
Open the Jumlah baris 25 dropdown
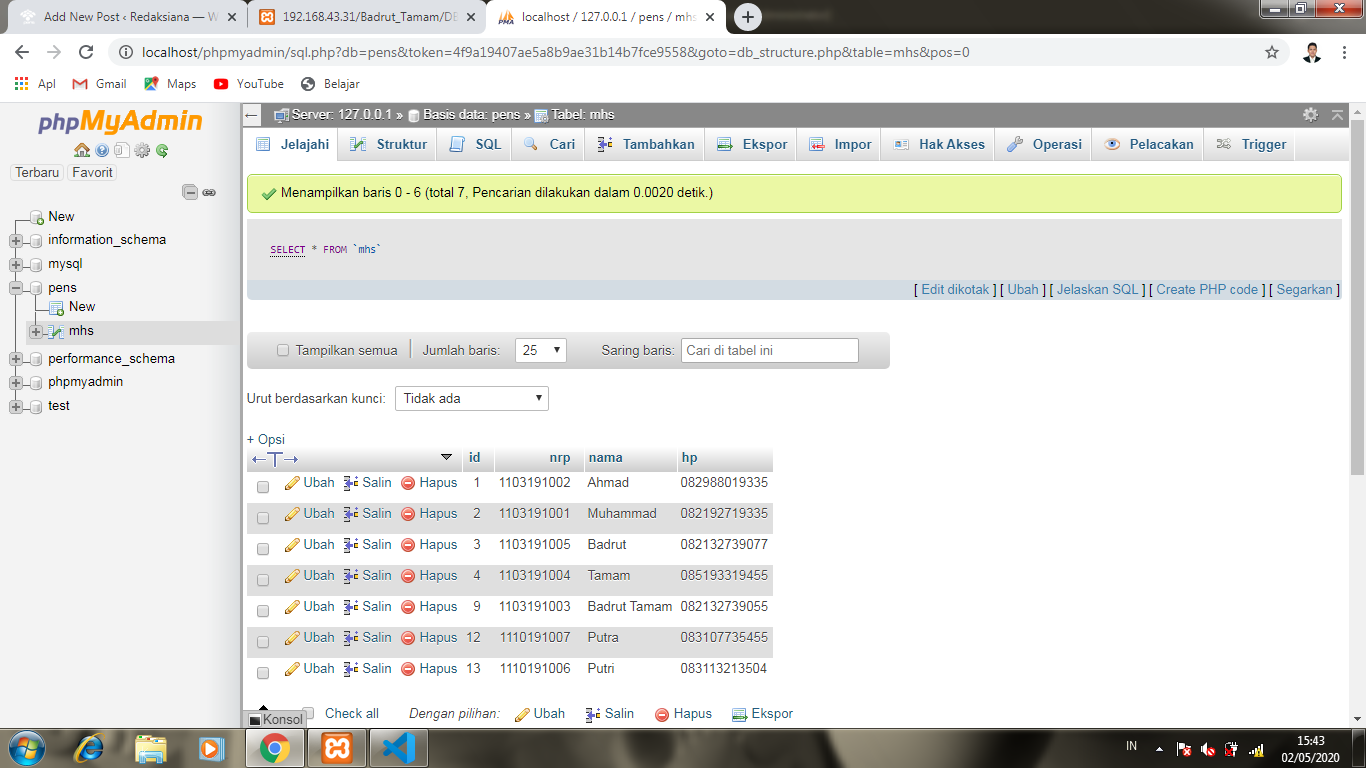click(541, 351)
